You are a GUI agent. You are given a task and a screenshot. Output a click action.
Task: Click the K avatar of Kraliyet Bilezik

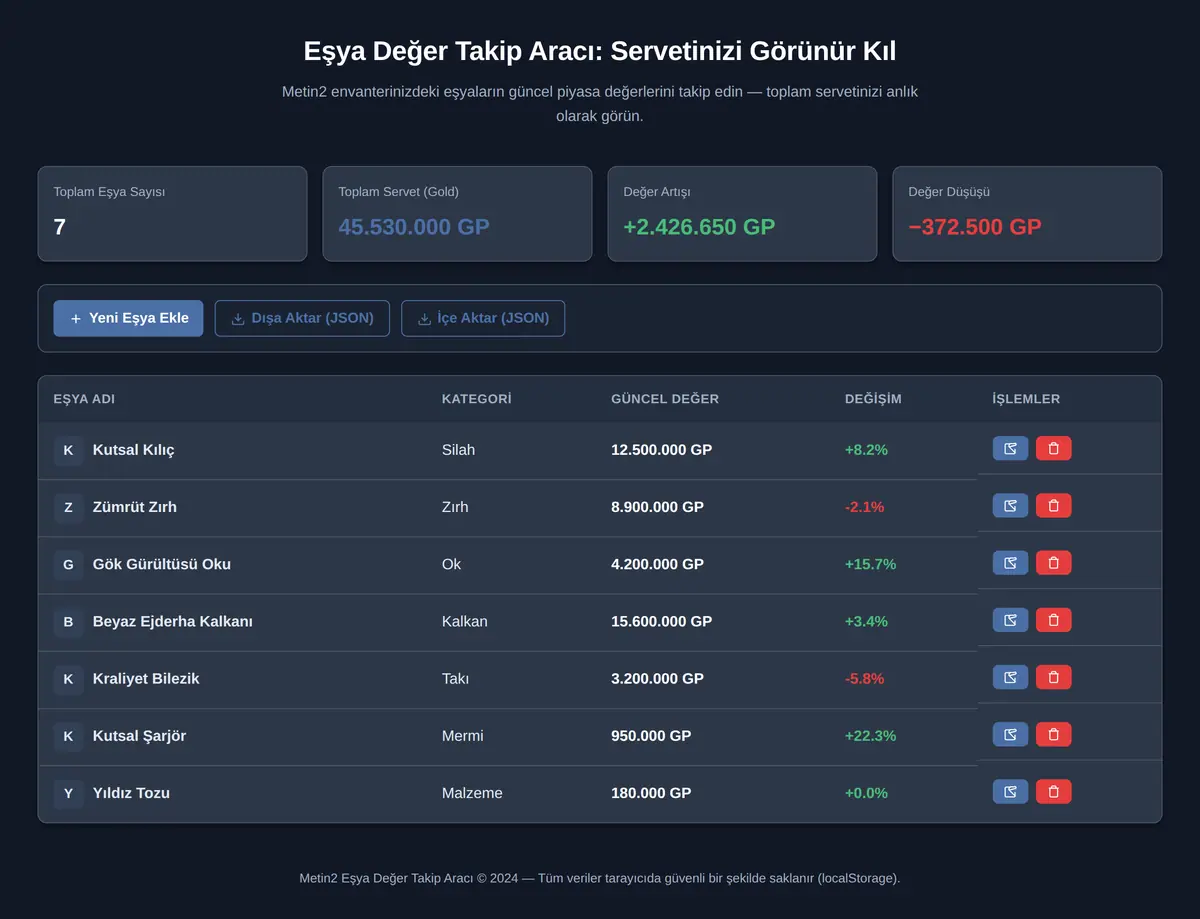pyautogui.click(x=68, y=678)
